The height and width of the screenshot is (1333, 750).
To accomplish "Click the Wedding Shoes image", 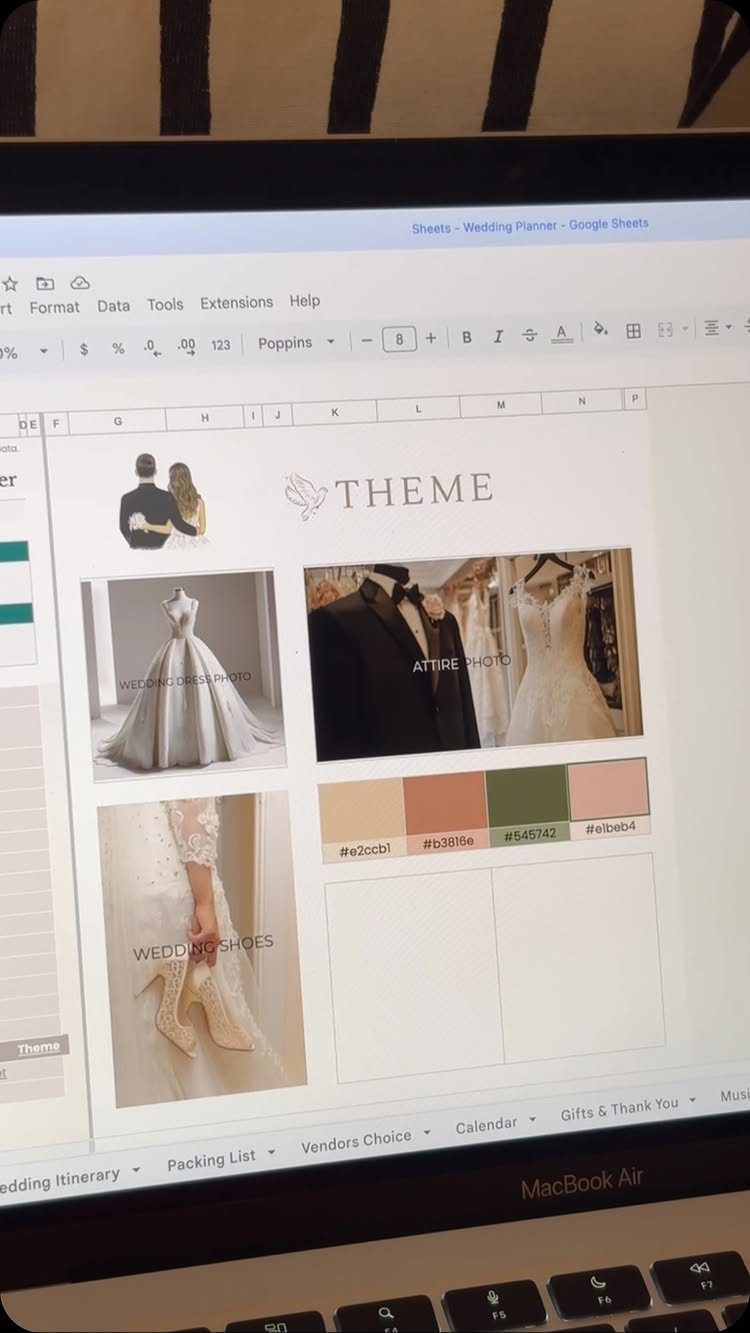I will pyautogui.click(x=202, y=950).
